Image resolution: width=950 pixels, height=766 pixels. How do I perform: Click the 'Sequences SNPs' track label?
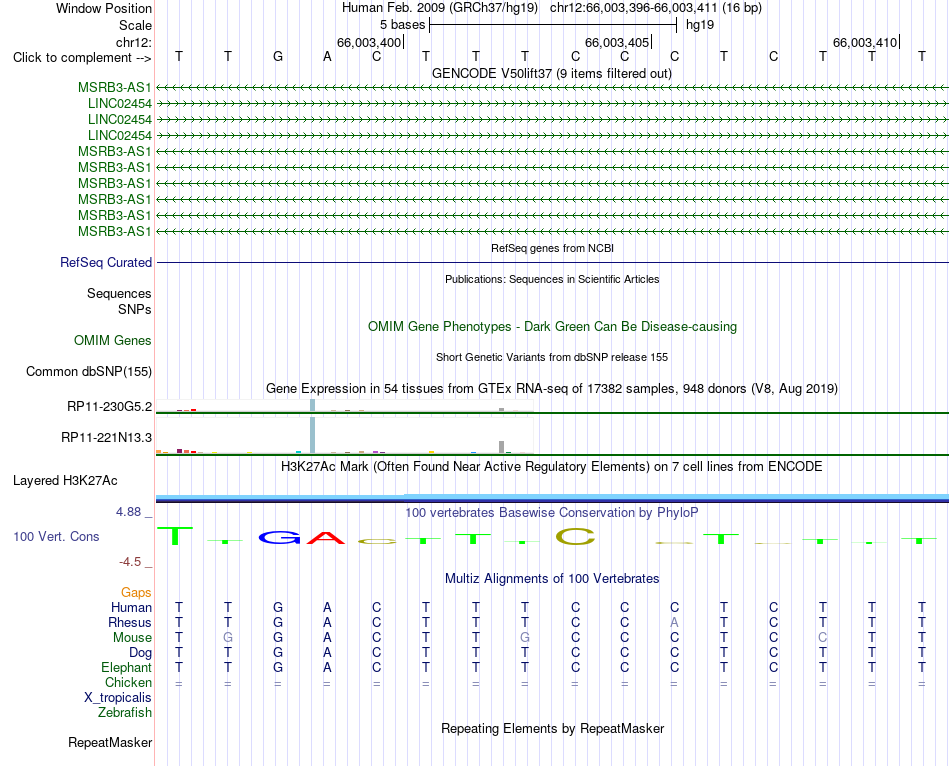[119, 301]
